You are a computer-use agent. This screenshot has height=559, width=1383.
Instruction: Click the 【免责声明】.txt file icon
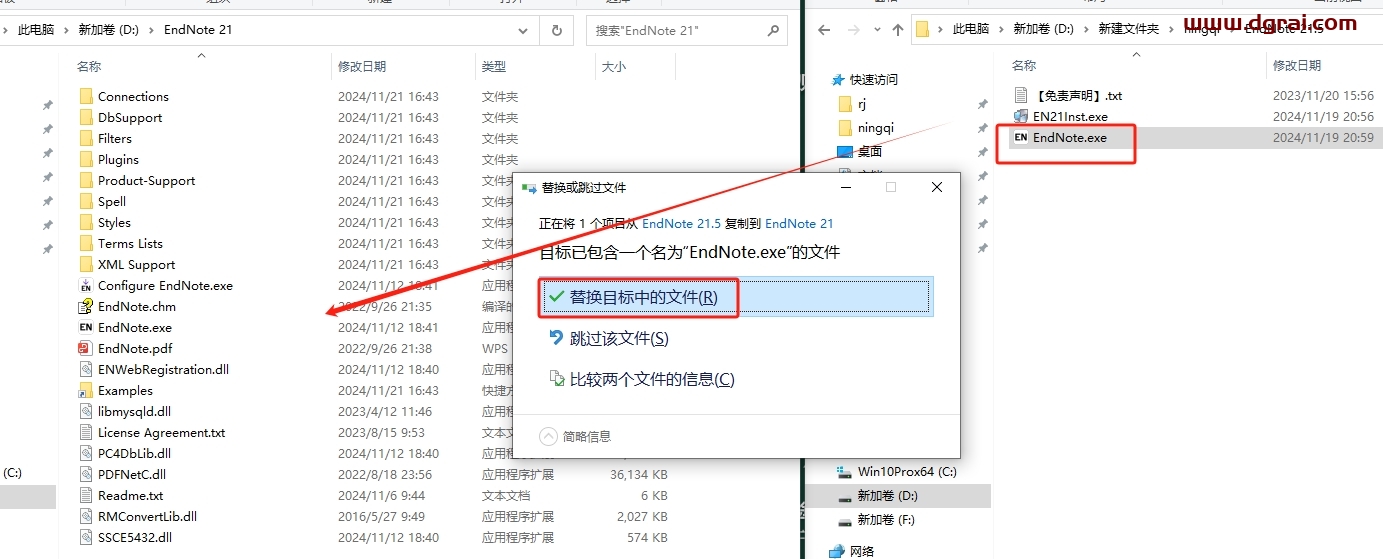coord(1021,96)
